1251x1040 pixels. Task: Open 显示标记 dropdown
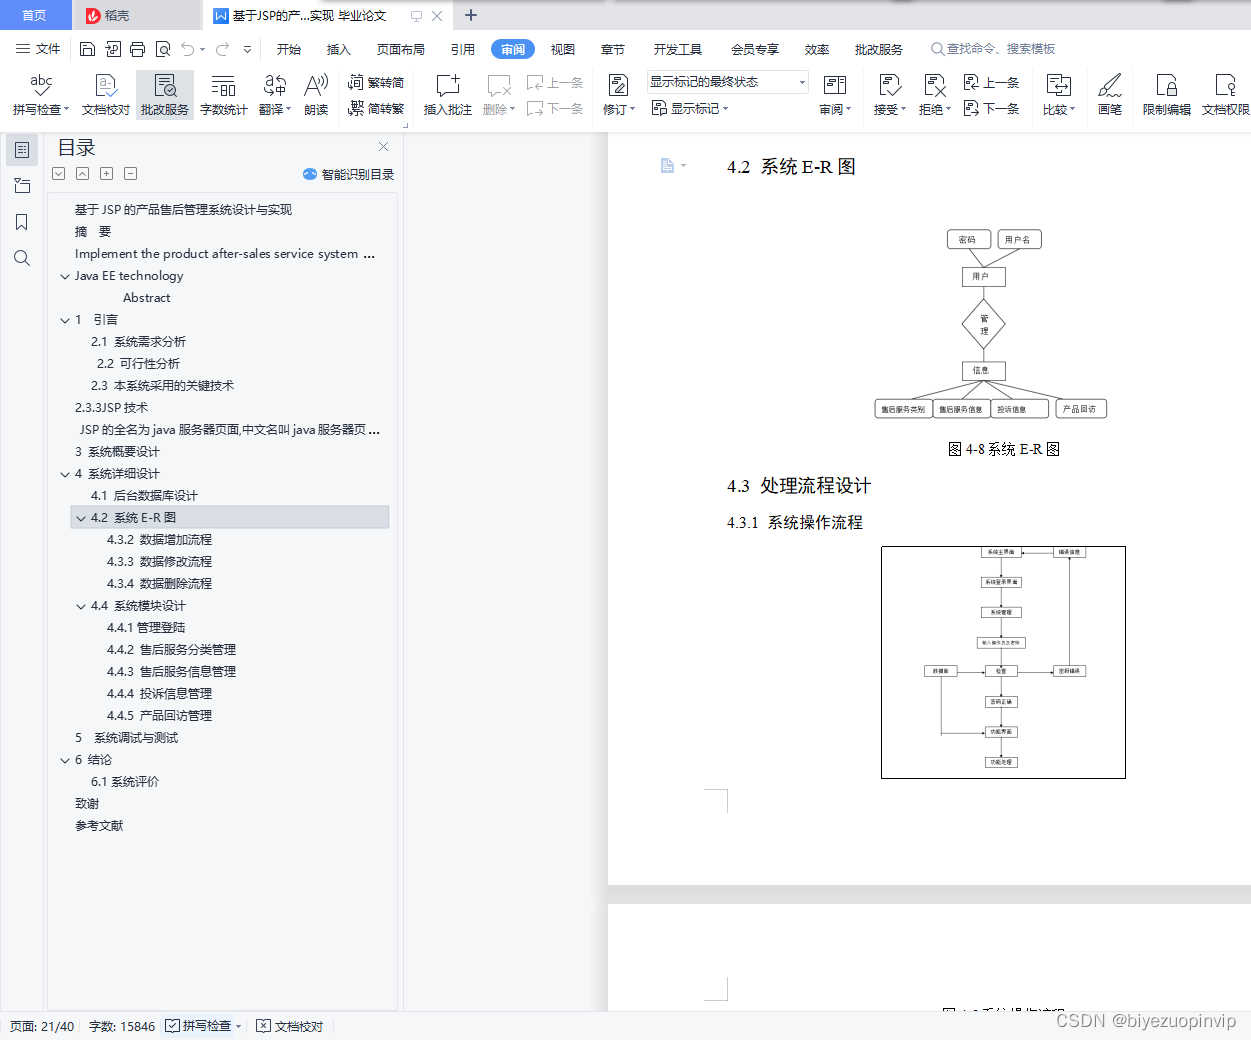point(690,108)
